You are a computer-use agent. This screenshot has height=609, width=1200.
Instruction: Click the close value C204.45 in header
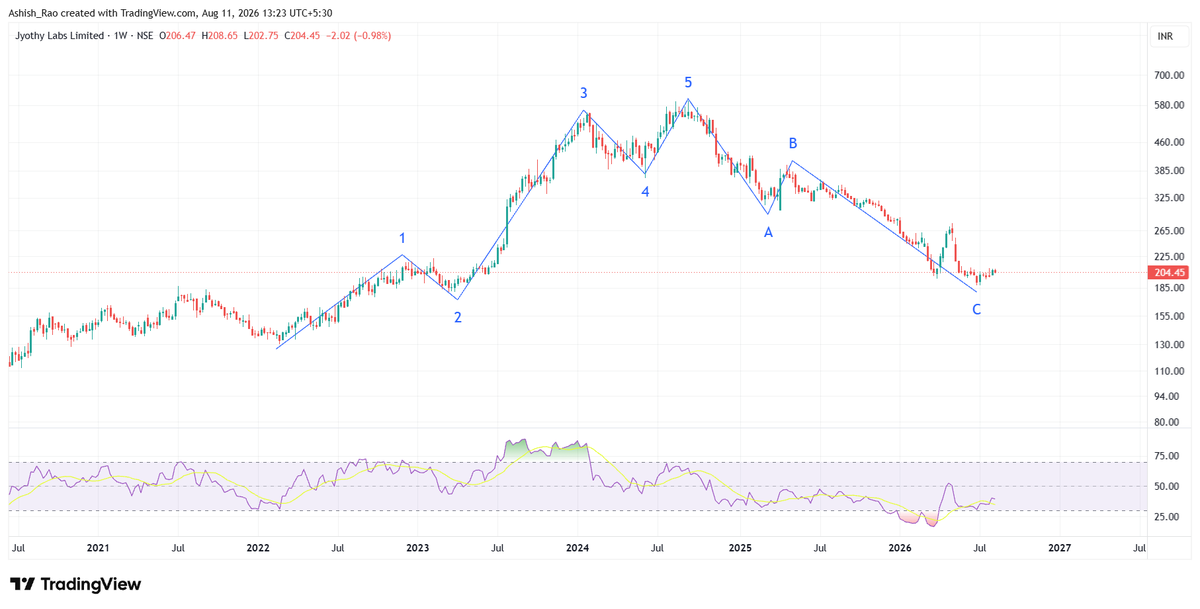pyautogui.click(x=304, y=35)
